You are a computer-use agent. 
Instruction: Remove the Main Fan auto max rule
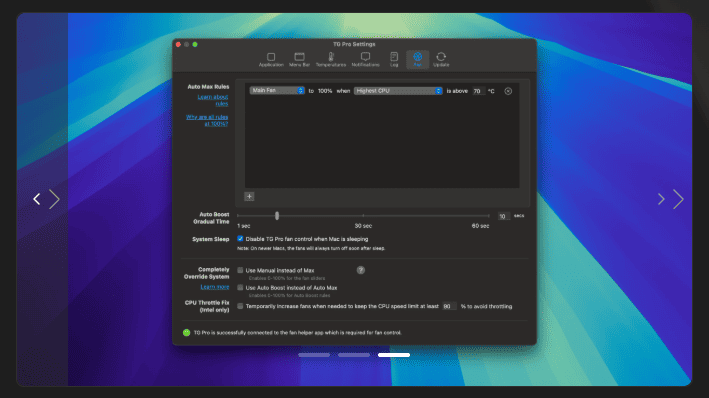(x=508, y=91)
